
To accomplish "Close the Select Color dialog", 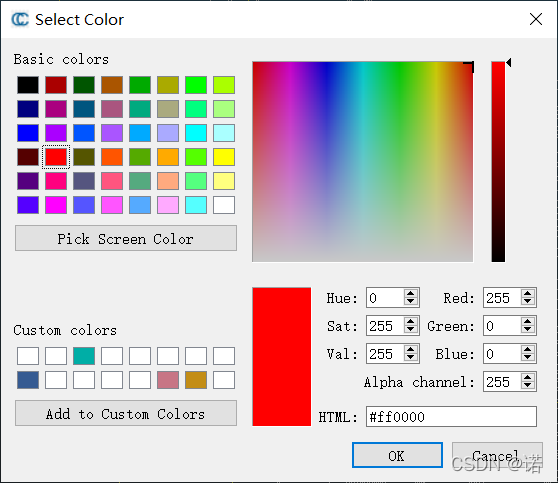I will (x=536, y=19).
